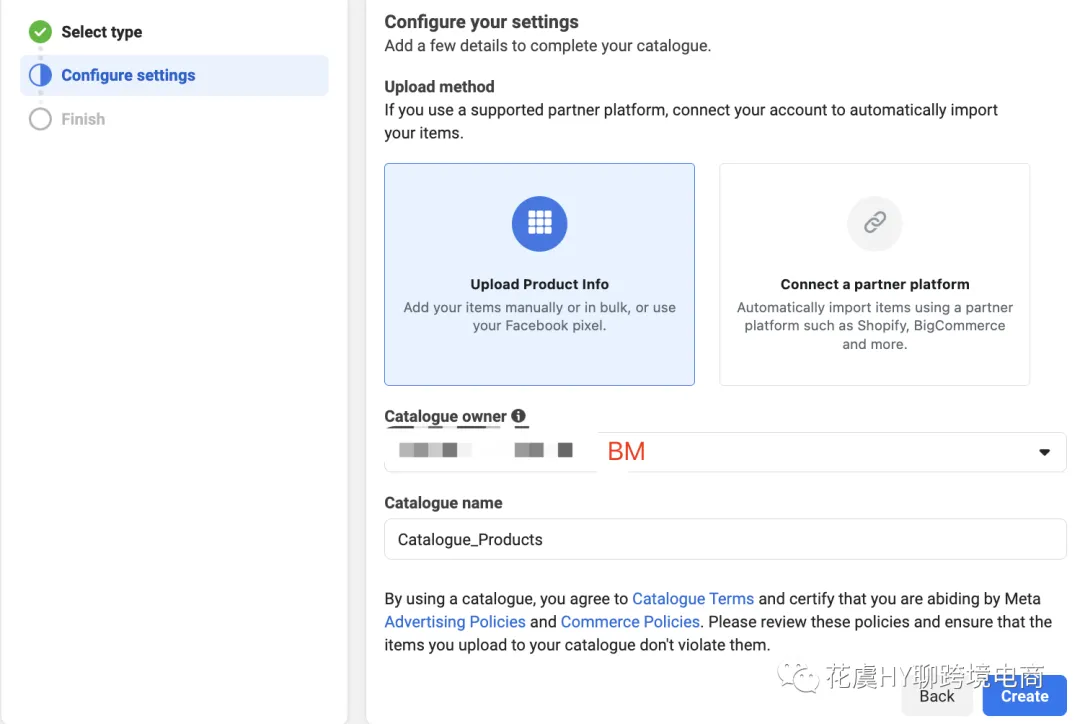
Task: Click the 'Add your items manually or in bulk' description
Action: click(x=539, y=316)
